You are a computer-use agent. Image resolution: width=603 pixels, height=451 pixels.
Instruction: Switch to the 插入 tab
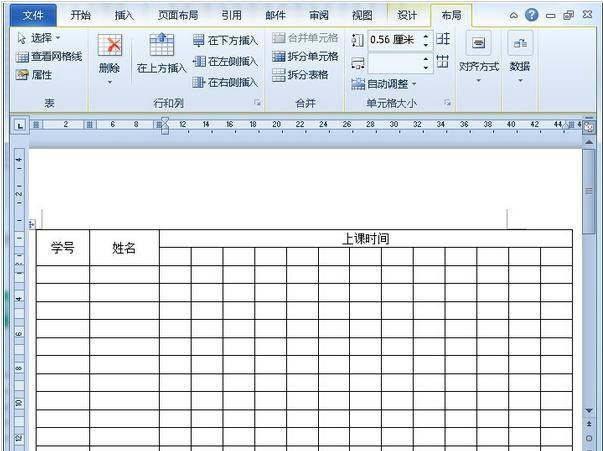[x=124, y=15]
